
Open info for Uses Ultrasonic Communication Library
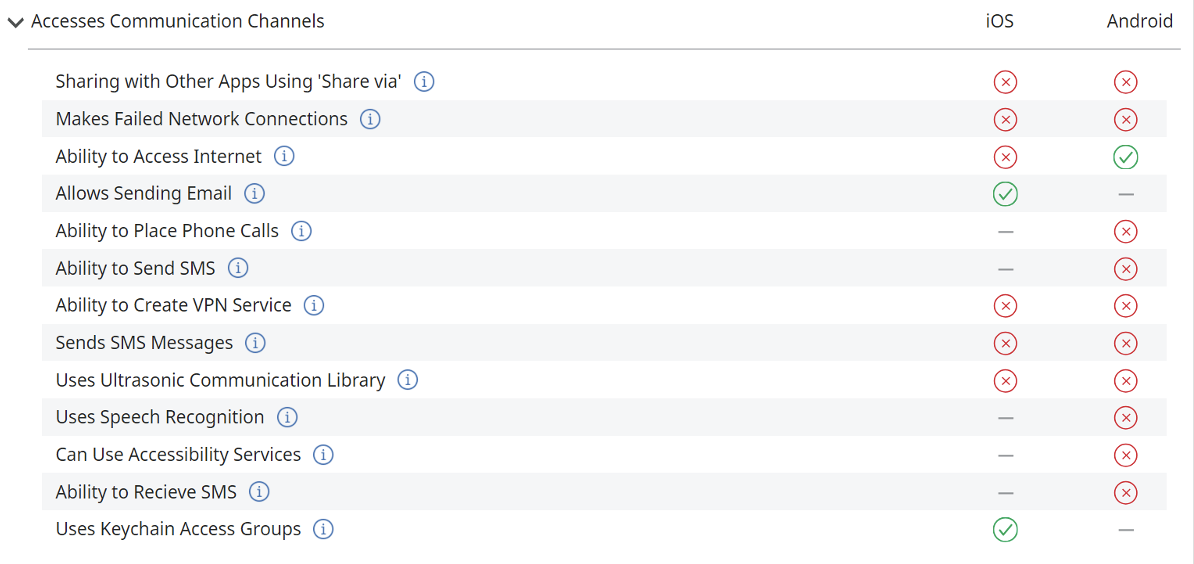408,380
